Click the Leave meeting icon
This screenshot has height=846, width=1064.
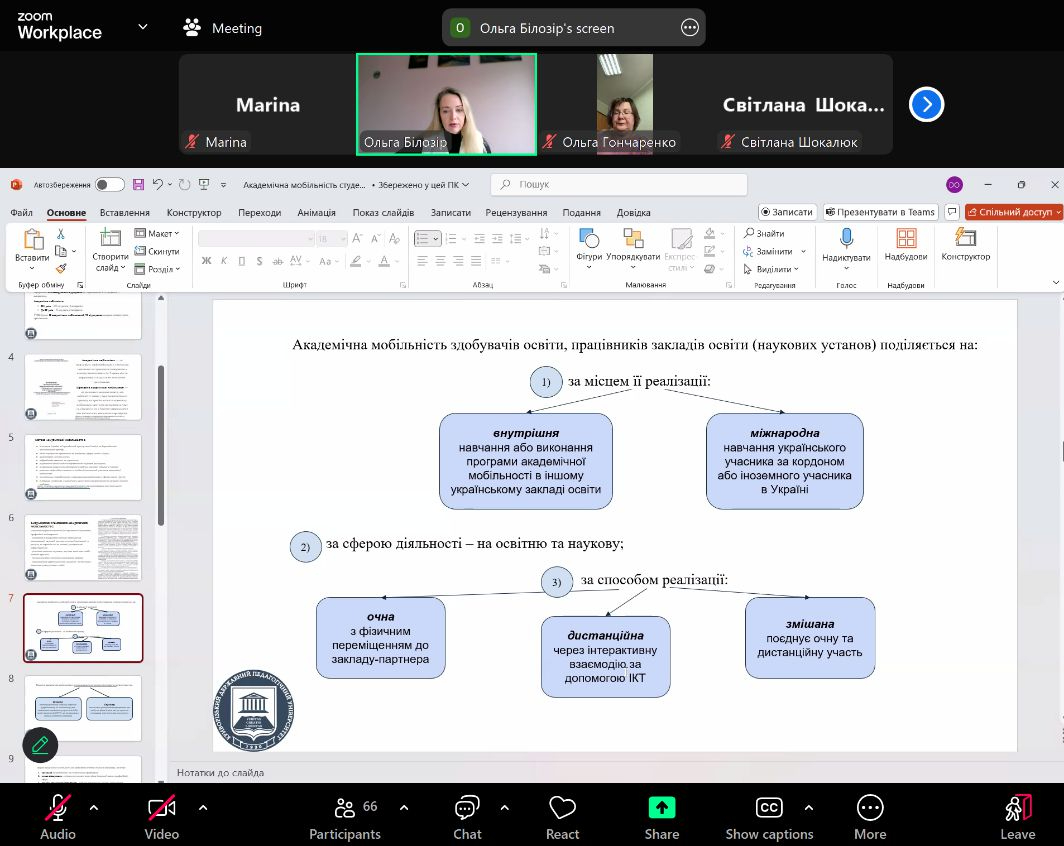coord(1017,808)
